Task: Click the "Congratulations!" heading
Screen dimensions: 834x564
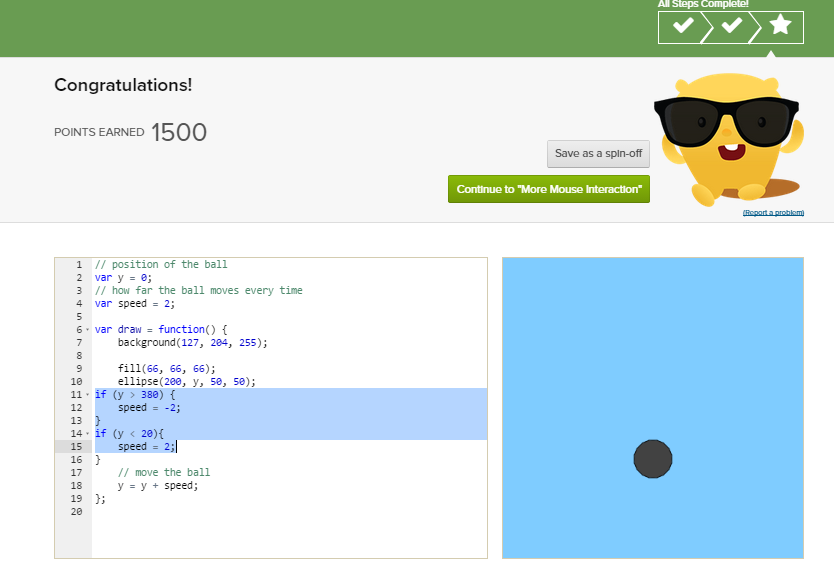Action: click(x=123, y=85)
